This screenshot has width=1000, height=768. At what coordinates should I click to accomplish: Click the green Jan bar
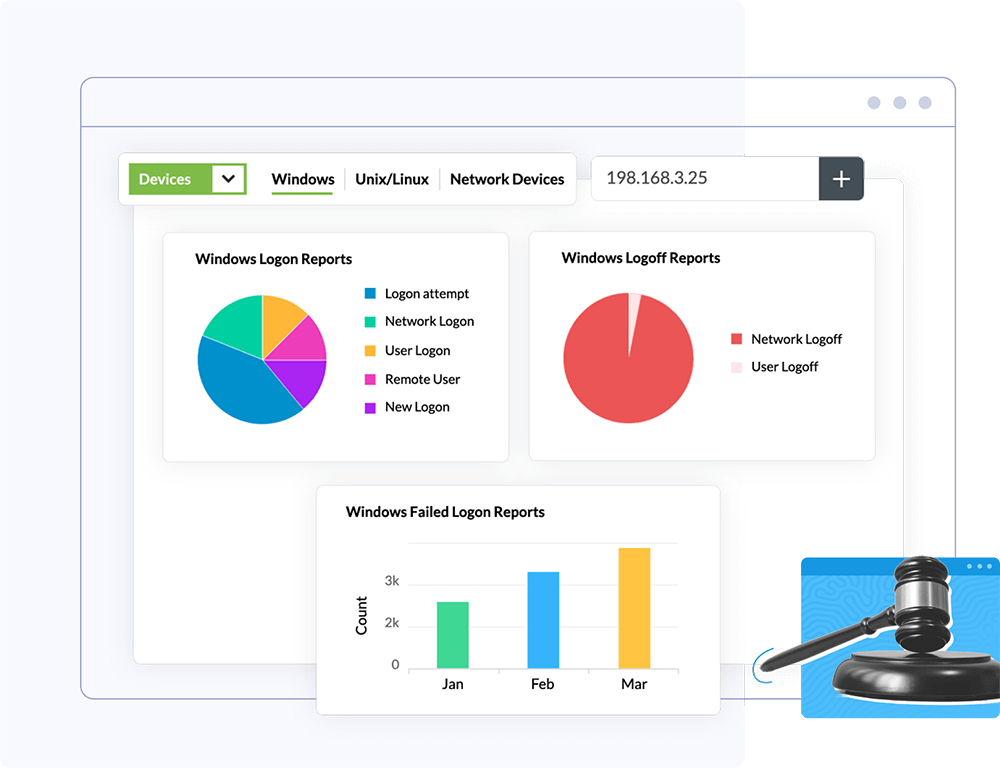[x=453, y=635]
